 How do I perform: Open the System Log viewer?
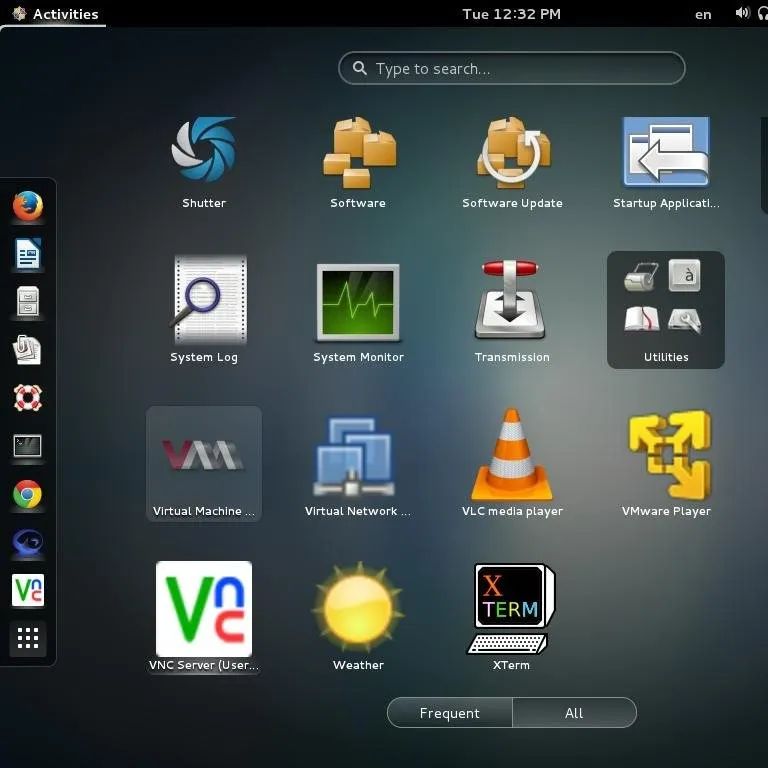click(204, 310)
